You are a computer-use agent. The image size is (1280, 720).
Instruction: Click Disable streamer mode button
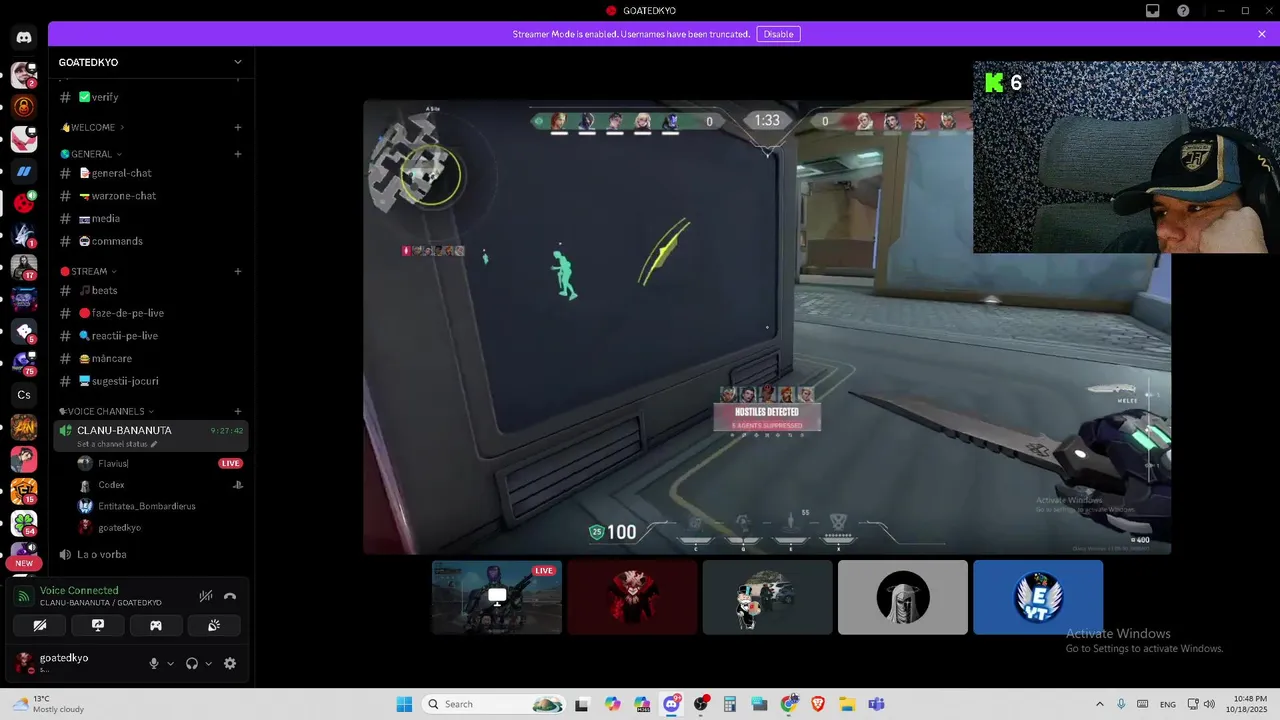(778, 34)
